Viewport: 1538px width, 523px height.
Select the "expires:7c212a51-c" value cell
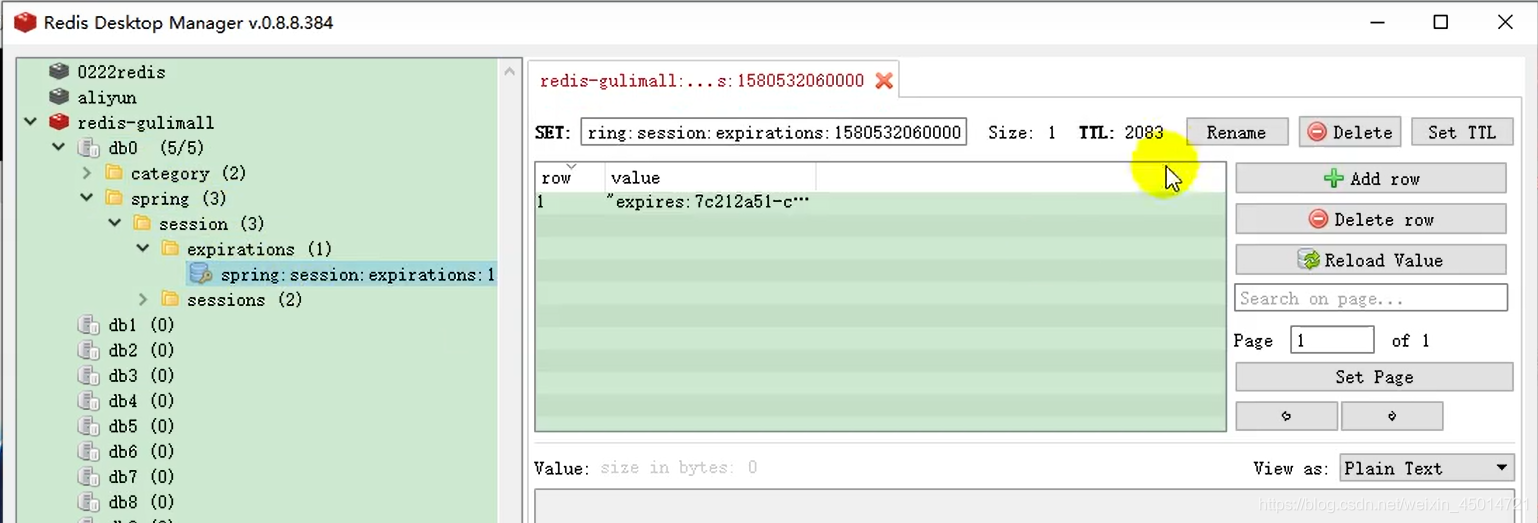[x=710, y=202]
